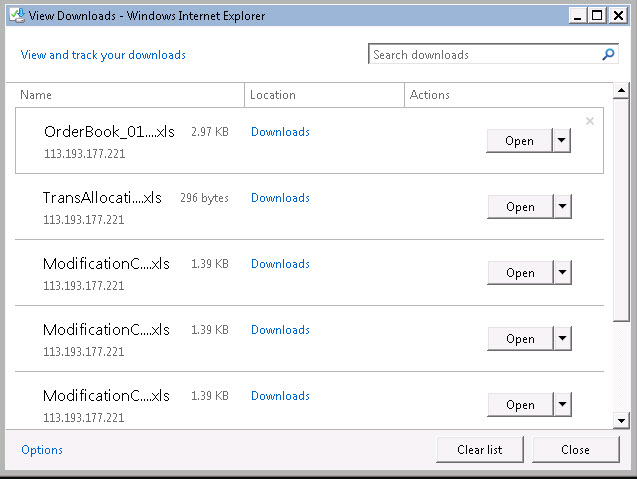Open the TransAllocati xls file

520,207
